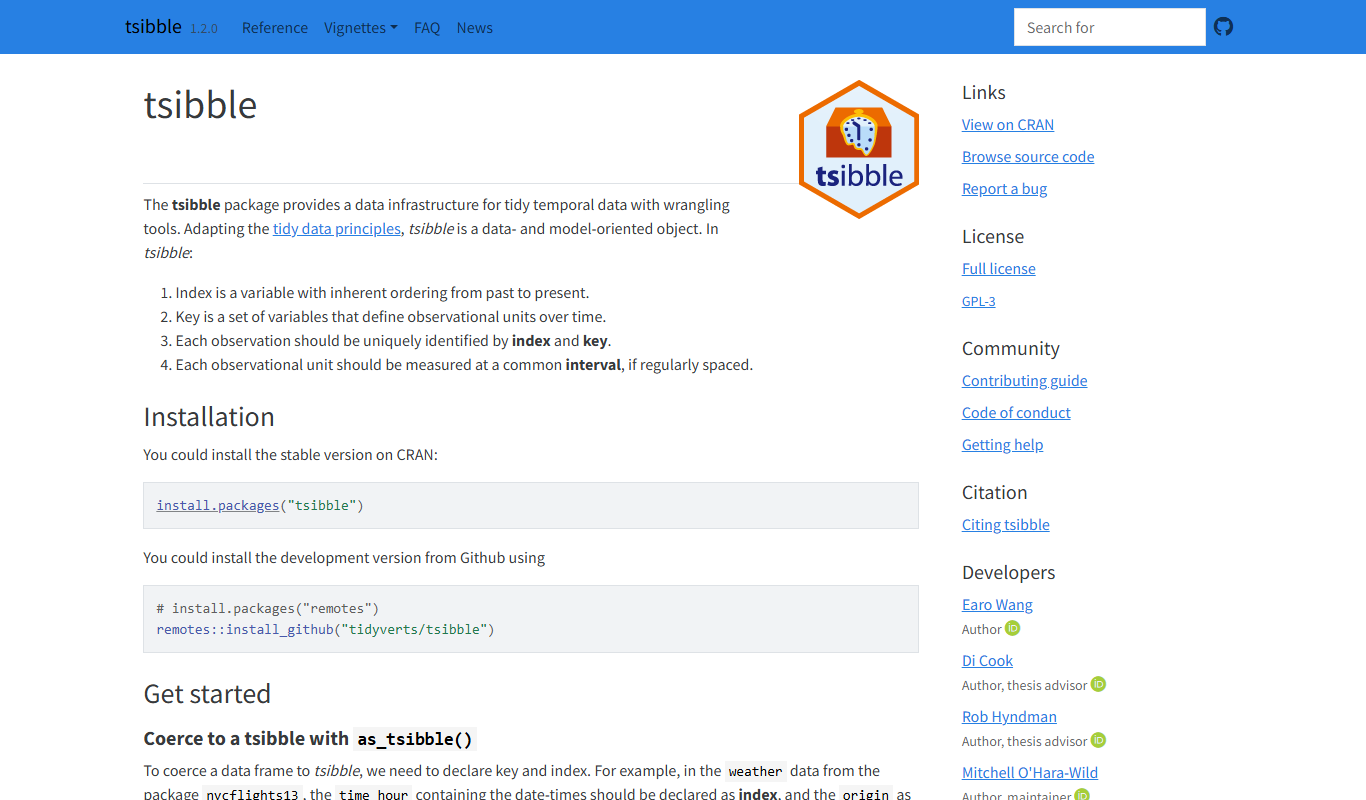Expand the Vignettes dropdown menu
Screen dimensions: 1366x800
pyautogui.click(x=361, y=28)
